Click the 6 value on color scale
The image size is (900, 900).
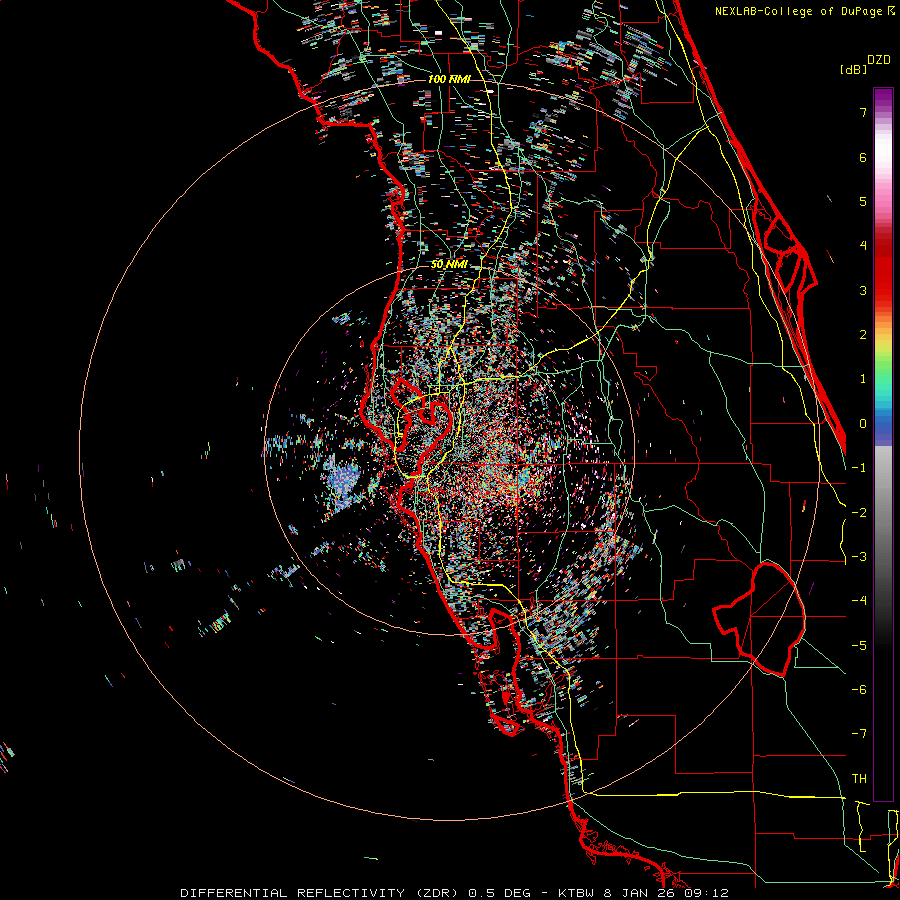tap(863, 157)
